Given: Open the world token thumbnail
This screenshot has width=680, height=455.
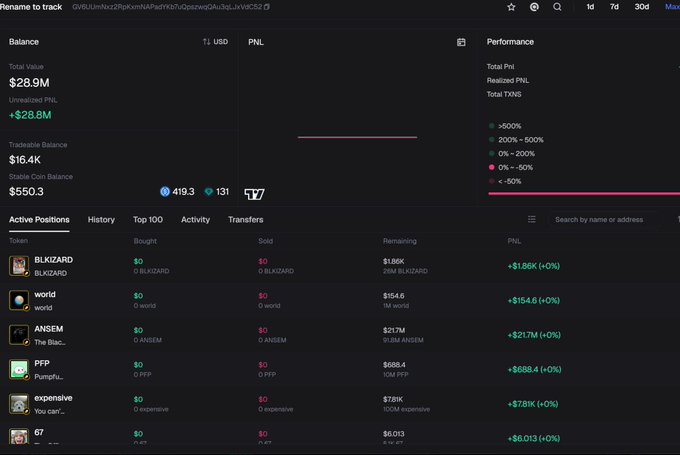Looking at the screenshot, I should pyautogui.click(x=19, y=300).
